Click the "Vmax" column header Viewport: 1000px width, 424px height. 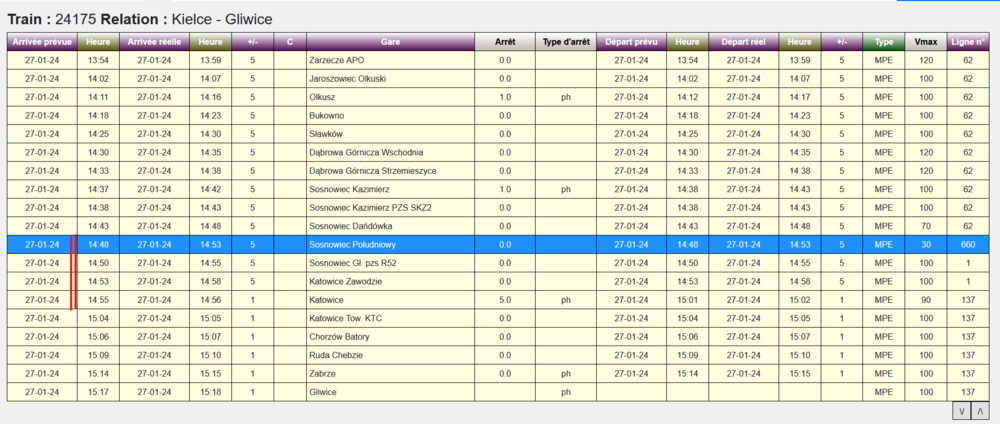pos(925,42)
